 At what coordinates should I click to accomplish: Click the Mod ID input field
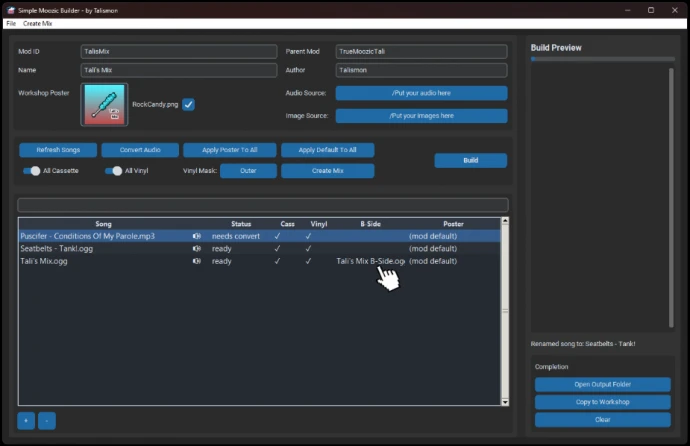tap(178, 51)
